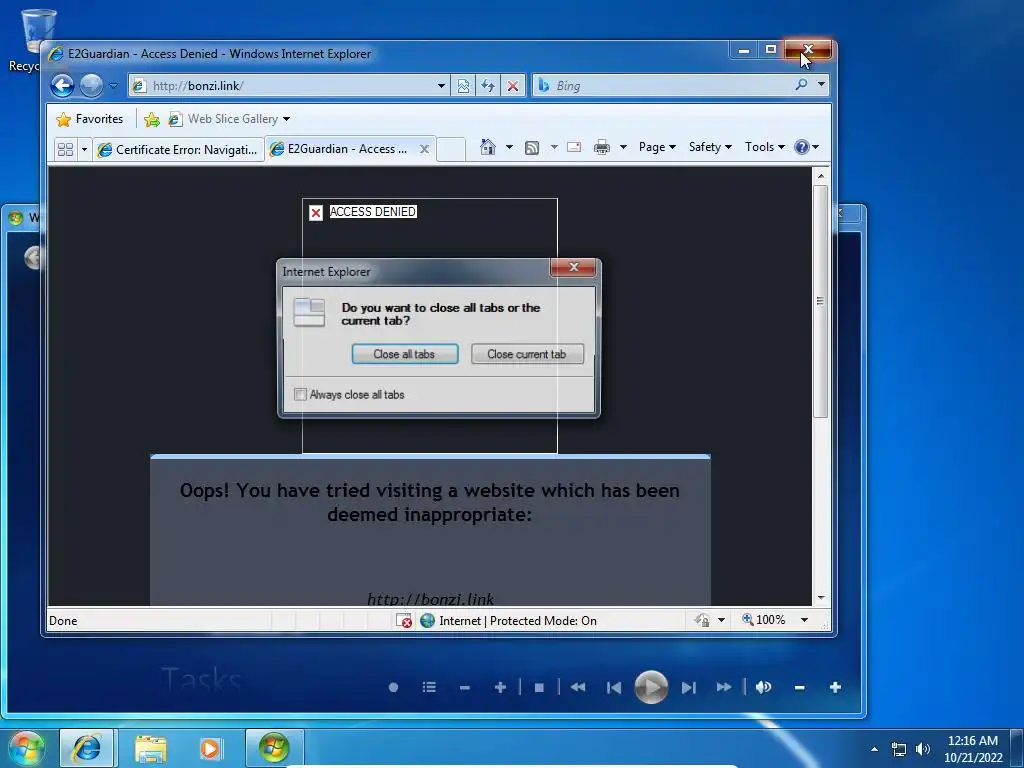Click the red Stop loading icon
1024x768 pixels.
[513, 86]
